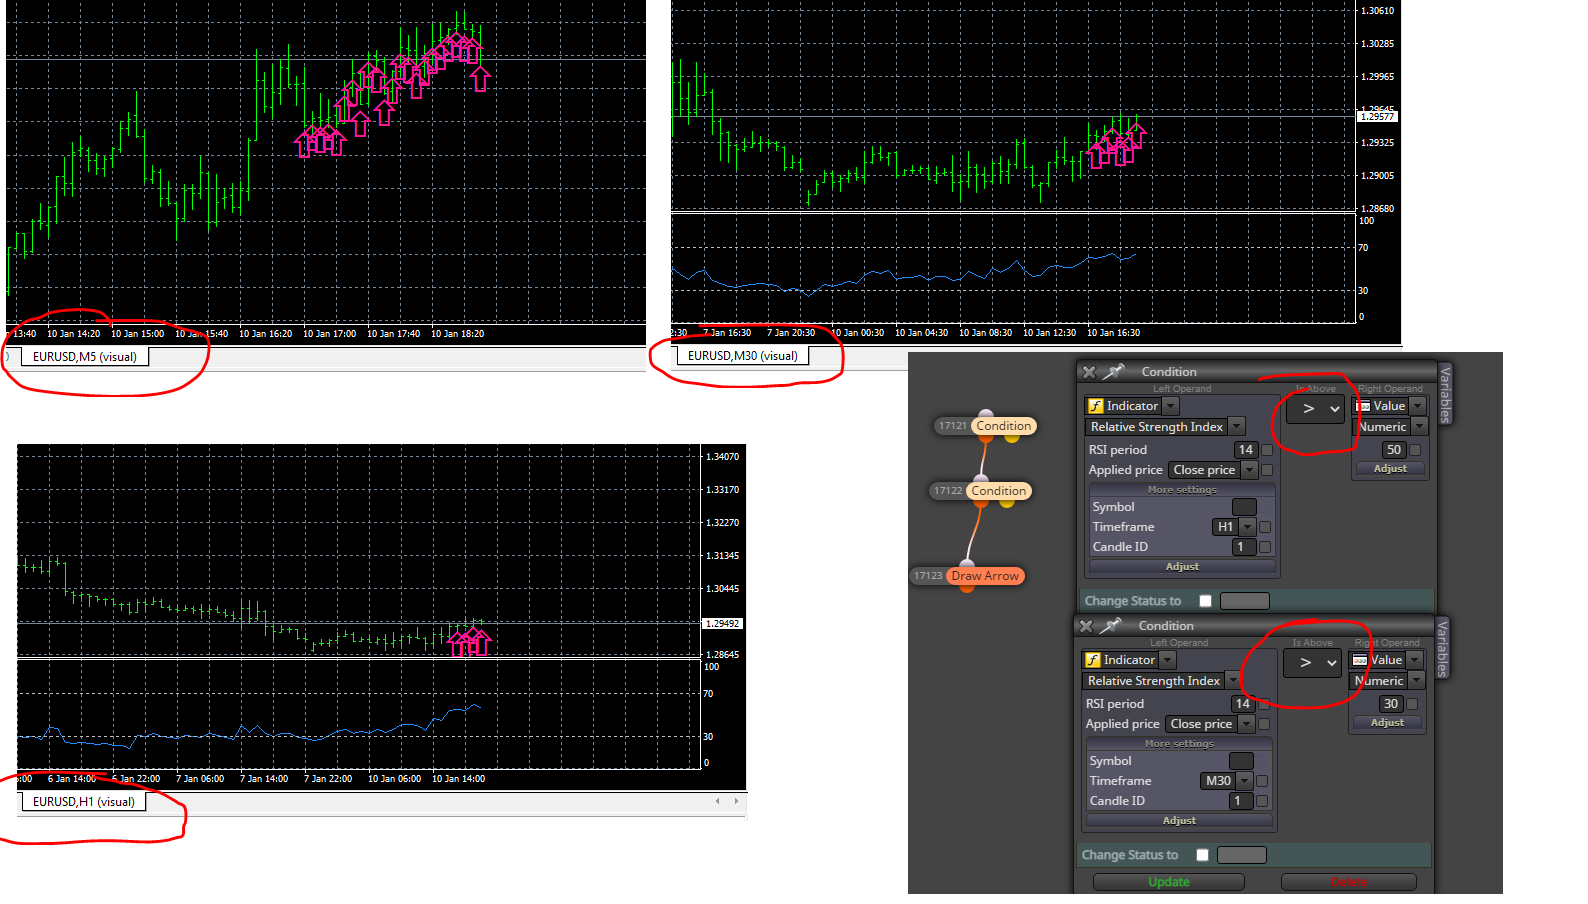1588x904 pixels.
Task: Enable the checkbox beside H1 Timeframe
Action: (1265, 527)
